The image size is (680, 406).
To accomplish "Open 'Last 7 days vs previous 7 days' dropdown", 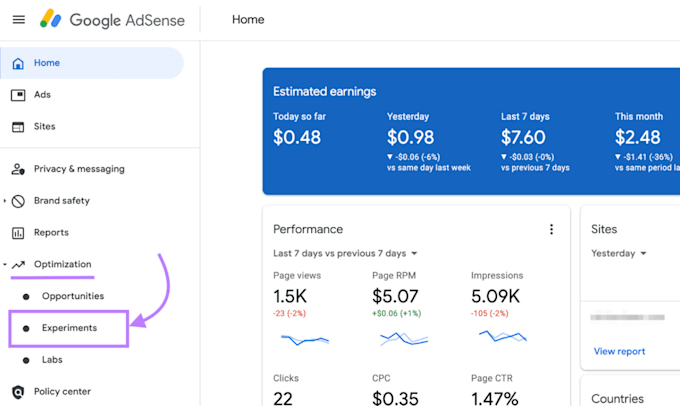I will coord(345,253).
